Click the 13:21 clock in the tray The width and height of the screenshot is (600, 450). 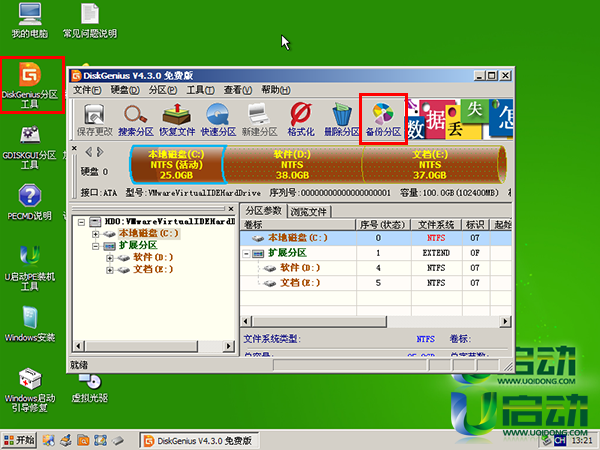click(x=582, y=441)
